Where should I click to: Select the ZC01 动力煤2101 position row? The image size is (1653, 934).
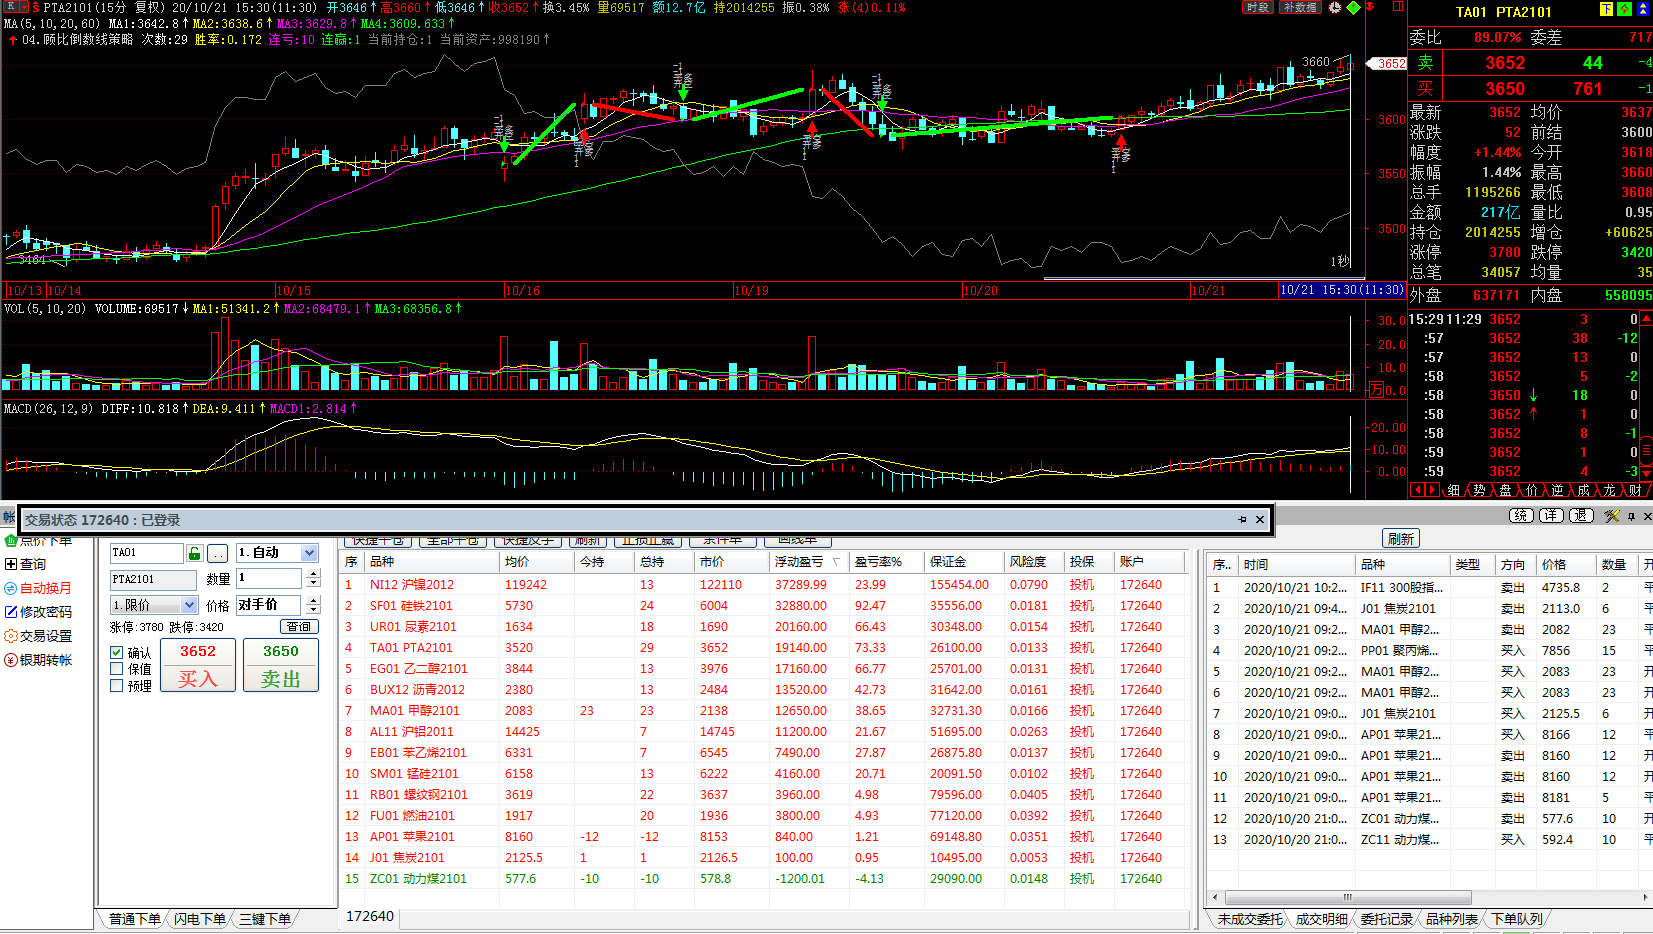click(765, 879)
